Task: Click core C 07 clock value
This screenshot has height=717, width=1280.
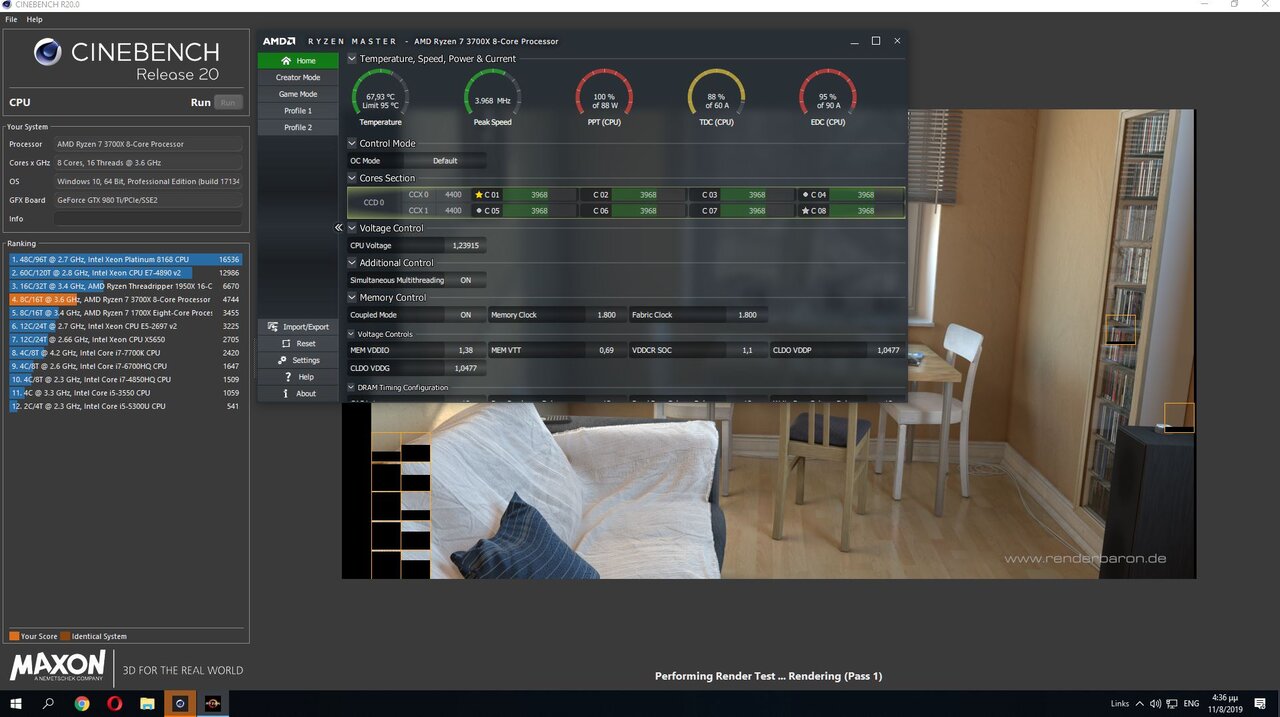Action: pos(757,211)
